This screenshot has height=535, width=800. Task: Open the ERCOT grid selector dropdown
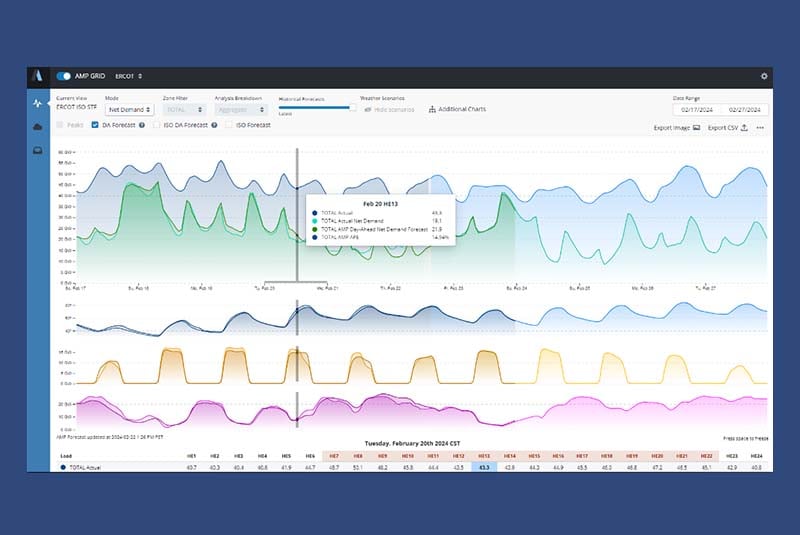(x=129, y=76)
